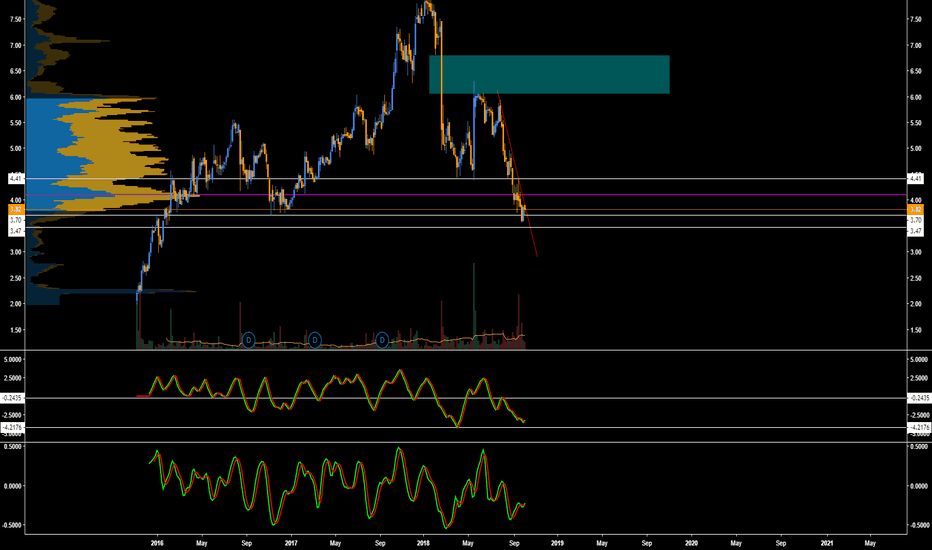
Task: Open the D dividend marker near Sep 2016
Action: (x=248, y=340)
